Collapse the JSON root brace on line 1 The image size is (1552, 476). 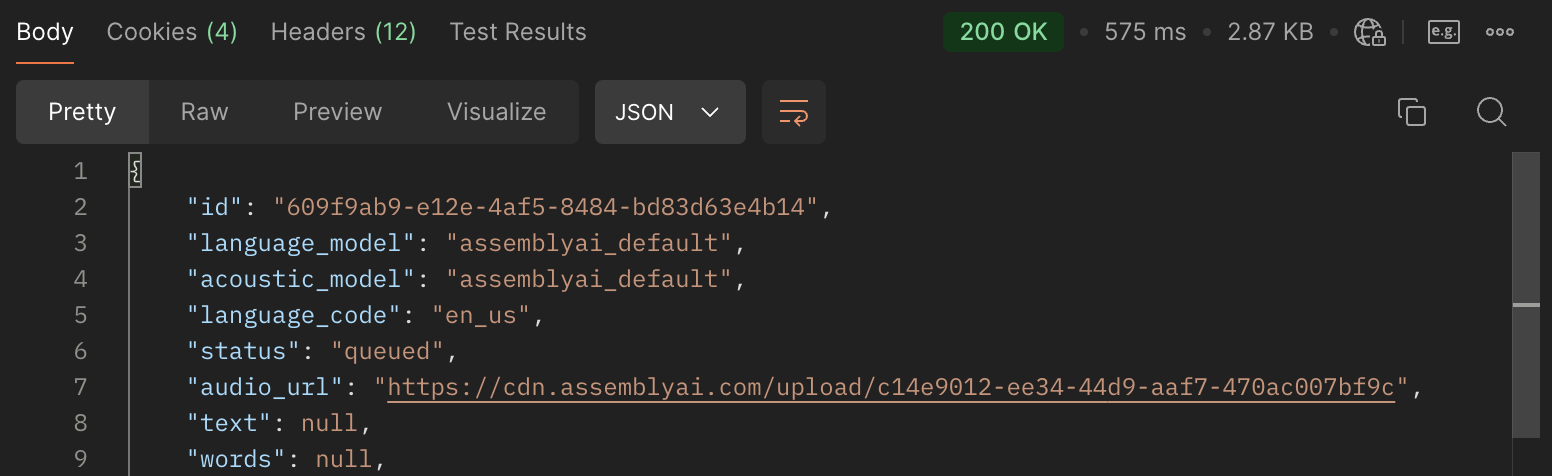136,172
